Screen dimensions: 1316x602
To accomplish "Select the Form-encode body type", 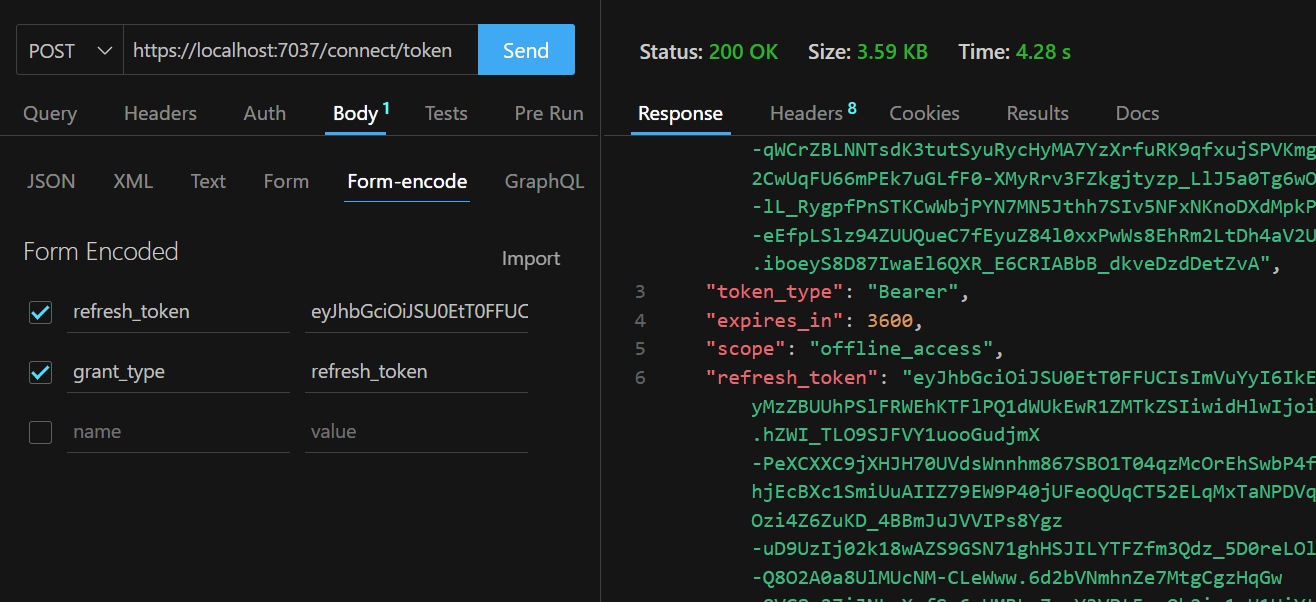I will click(x=407, y=181).
